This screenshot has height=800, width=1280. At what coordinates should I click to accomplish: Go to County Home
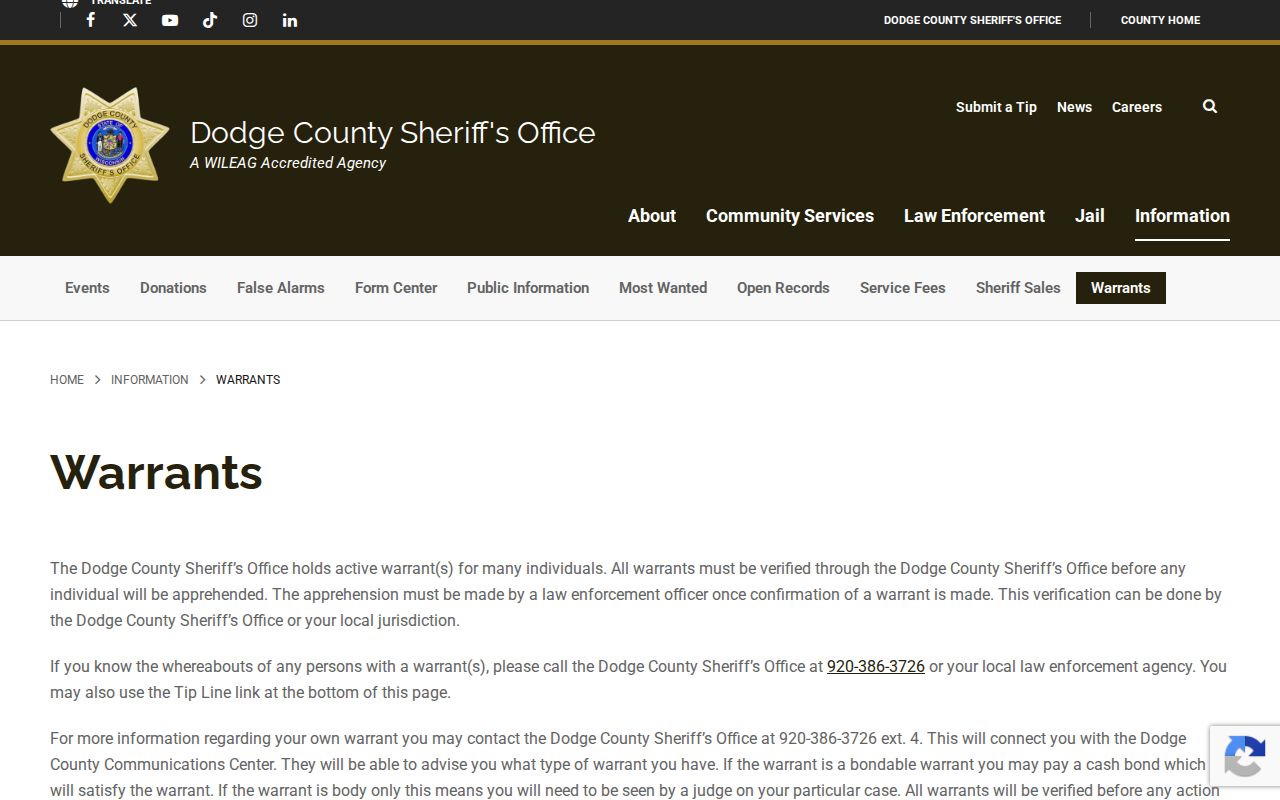[1160, 20]
